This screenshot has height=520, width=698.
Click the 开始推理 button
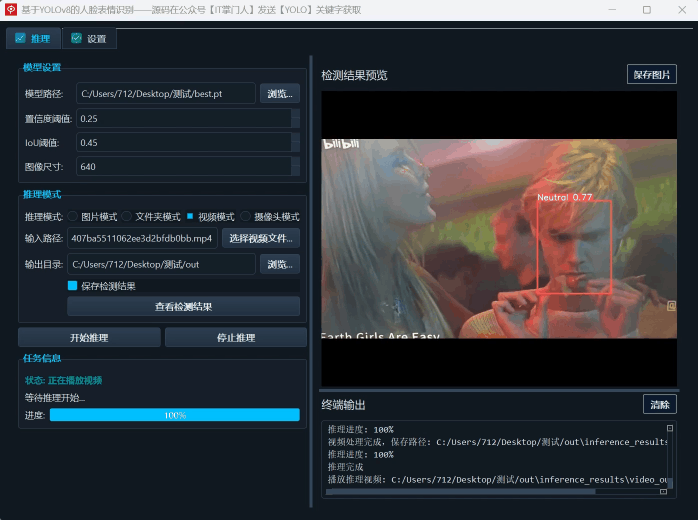[89, 337]
